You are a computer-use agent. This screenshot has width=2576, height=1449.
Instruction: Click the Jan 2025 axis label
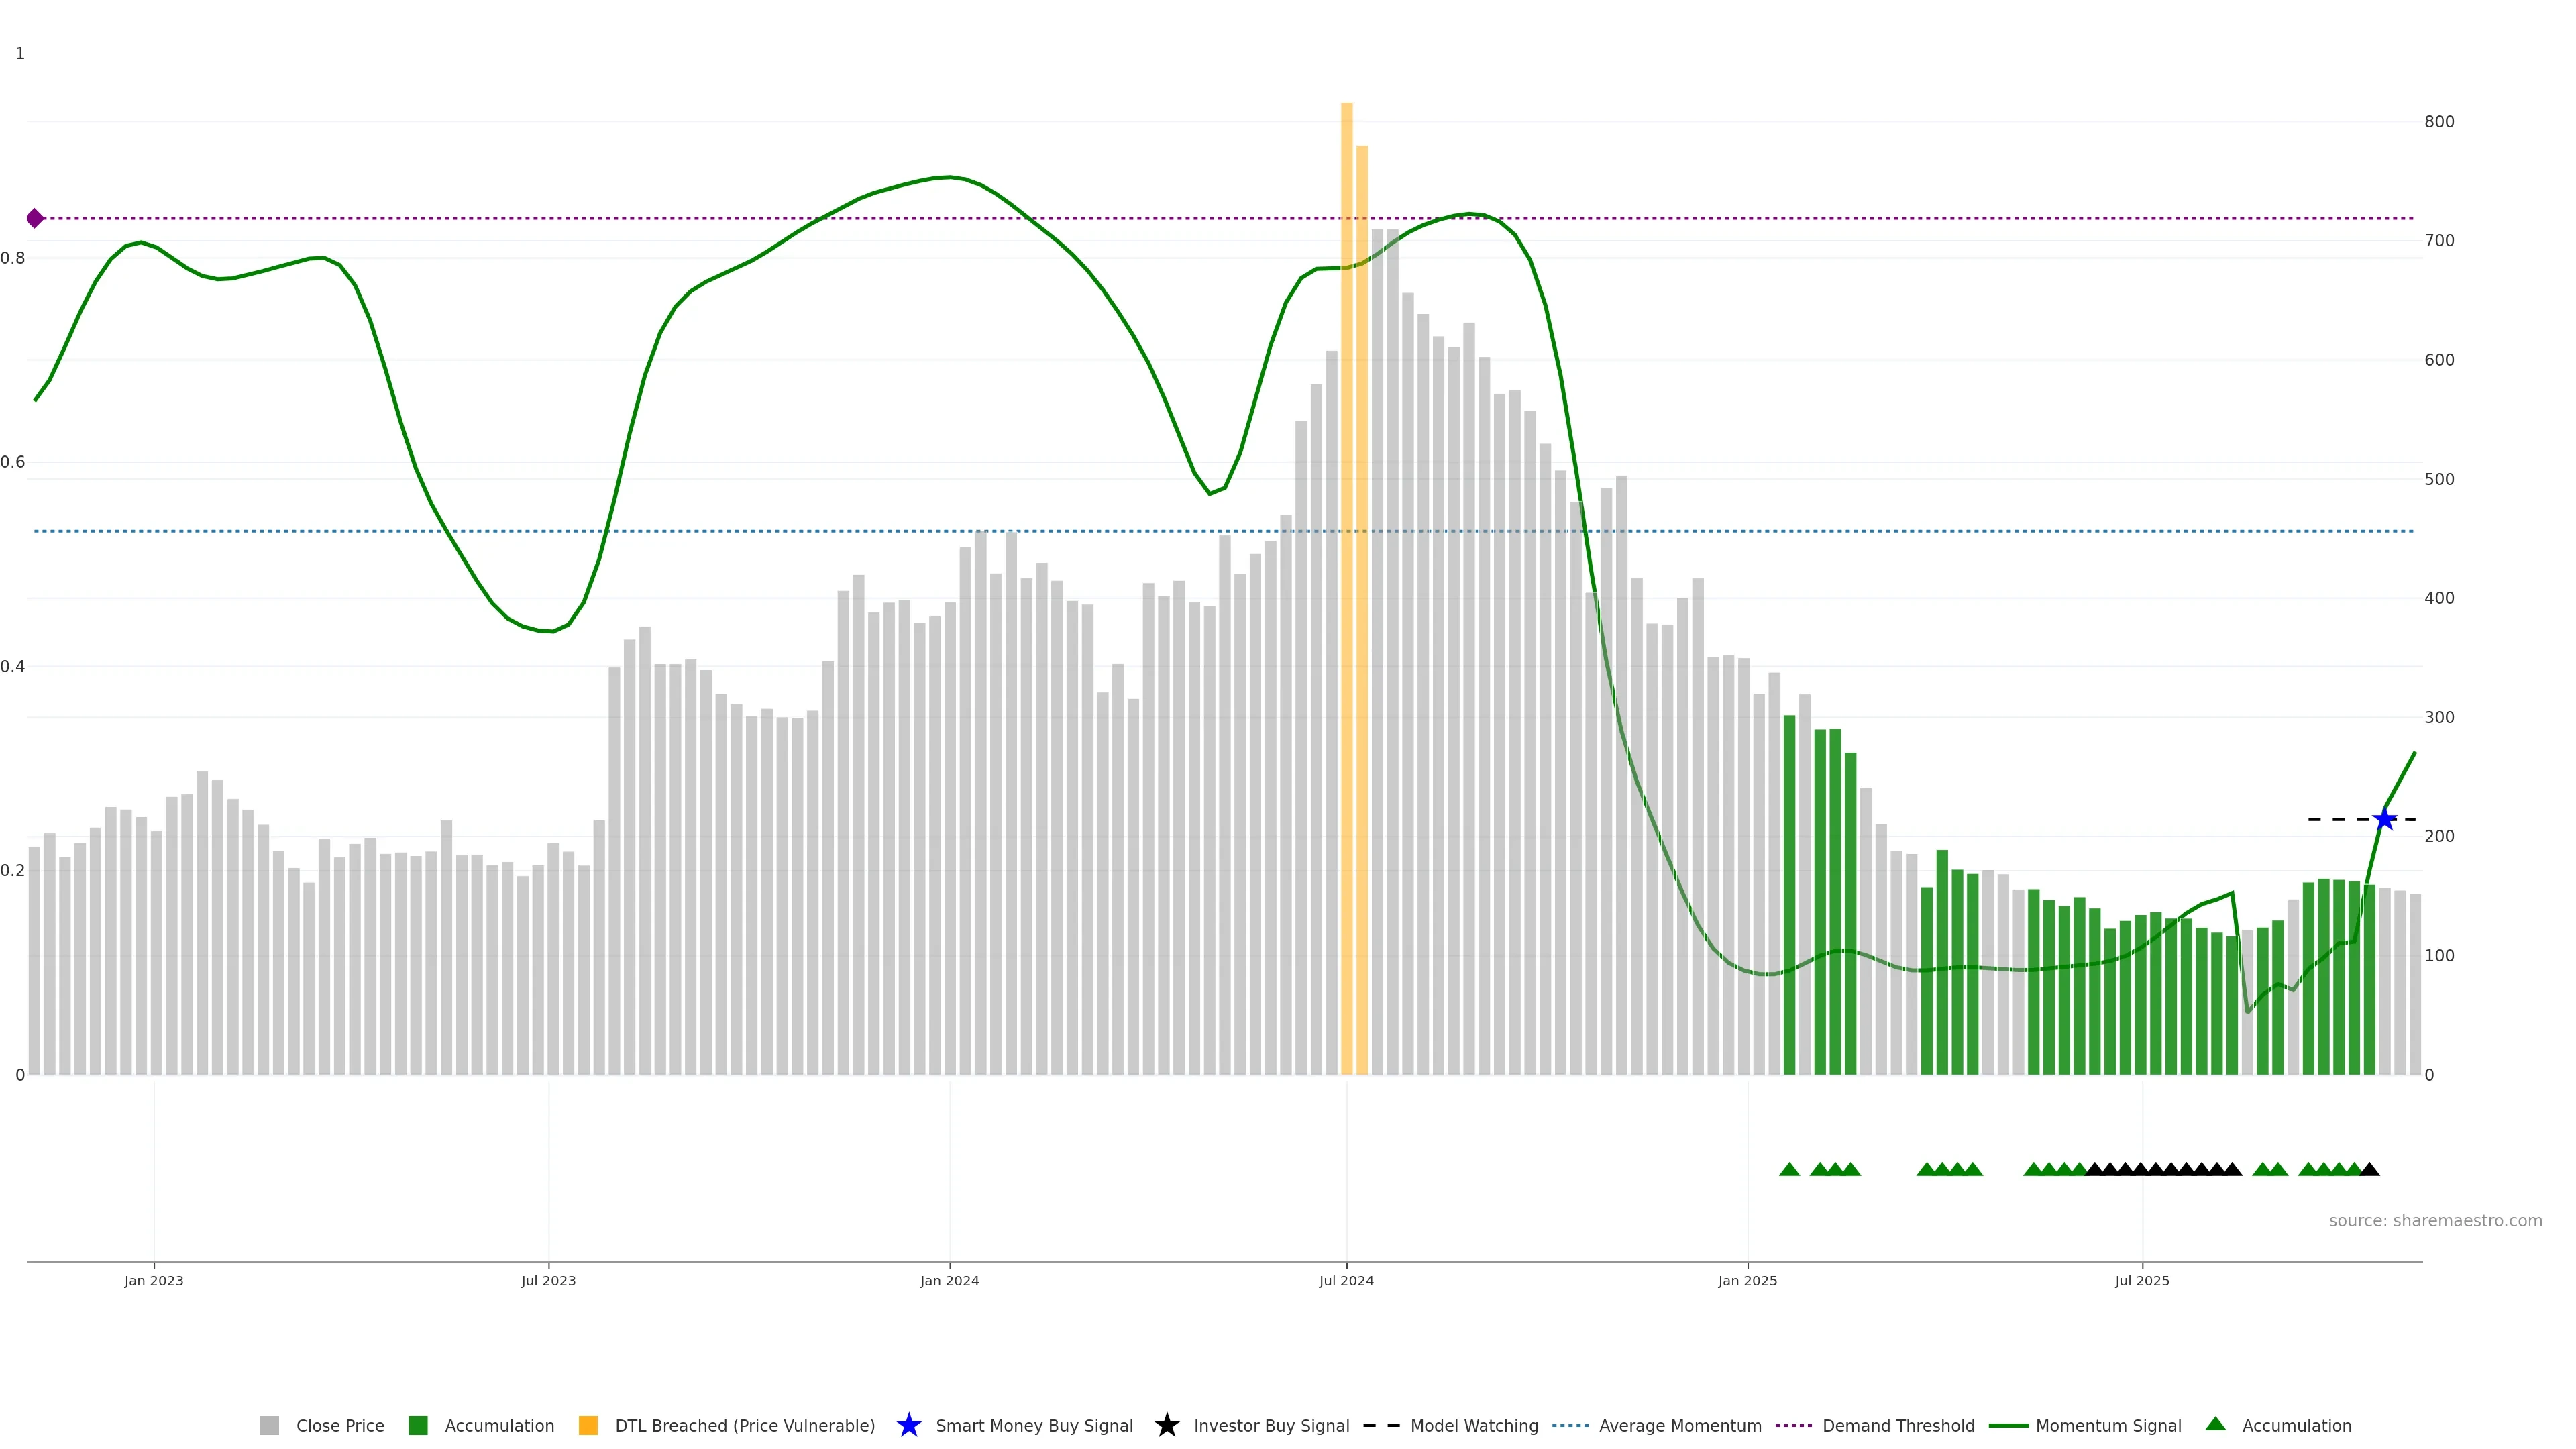click(1747, 1280)
